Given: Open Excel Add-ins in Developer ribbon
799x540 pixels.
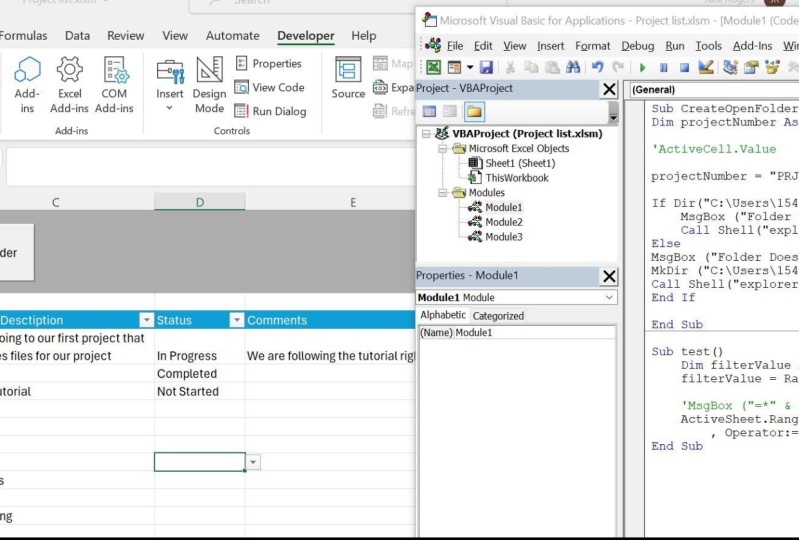Looking at the screenshot, I should pos(69,85).
